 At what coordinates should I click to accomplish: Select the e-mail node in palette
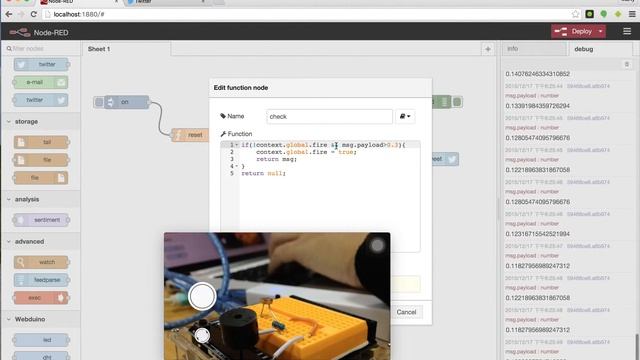(x=41, y=82)
